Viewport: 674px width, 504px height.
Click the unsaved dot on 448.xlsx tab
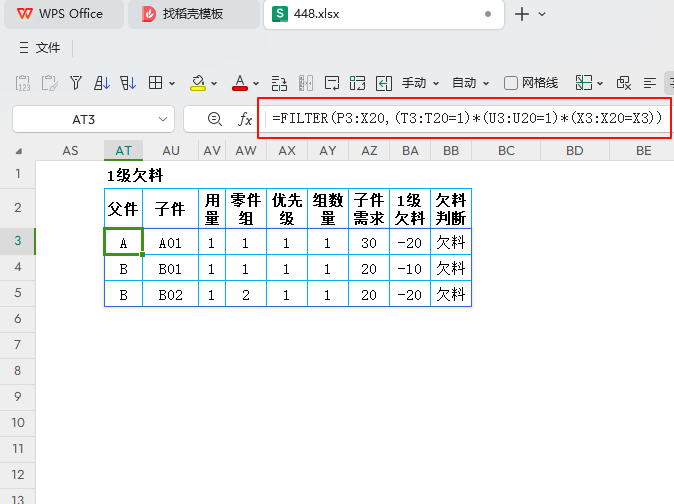coord(488,14)
